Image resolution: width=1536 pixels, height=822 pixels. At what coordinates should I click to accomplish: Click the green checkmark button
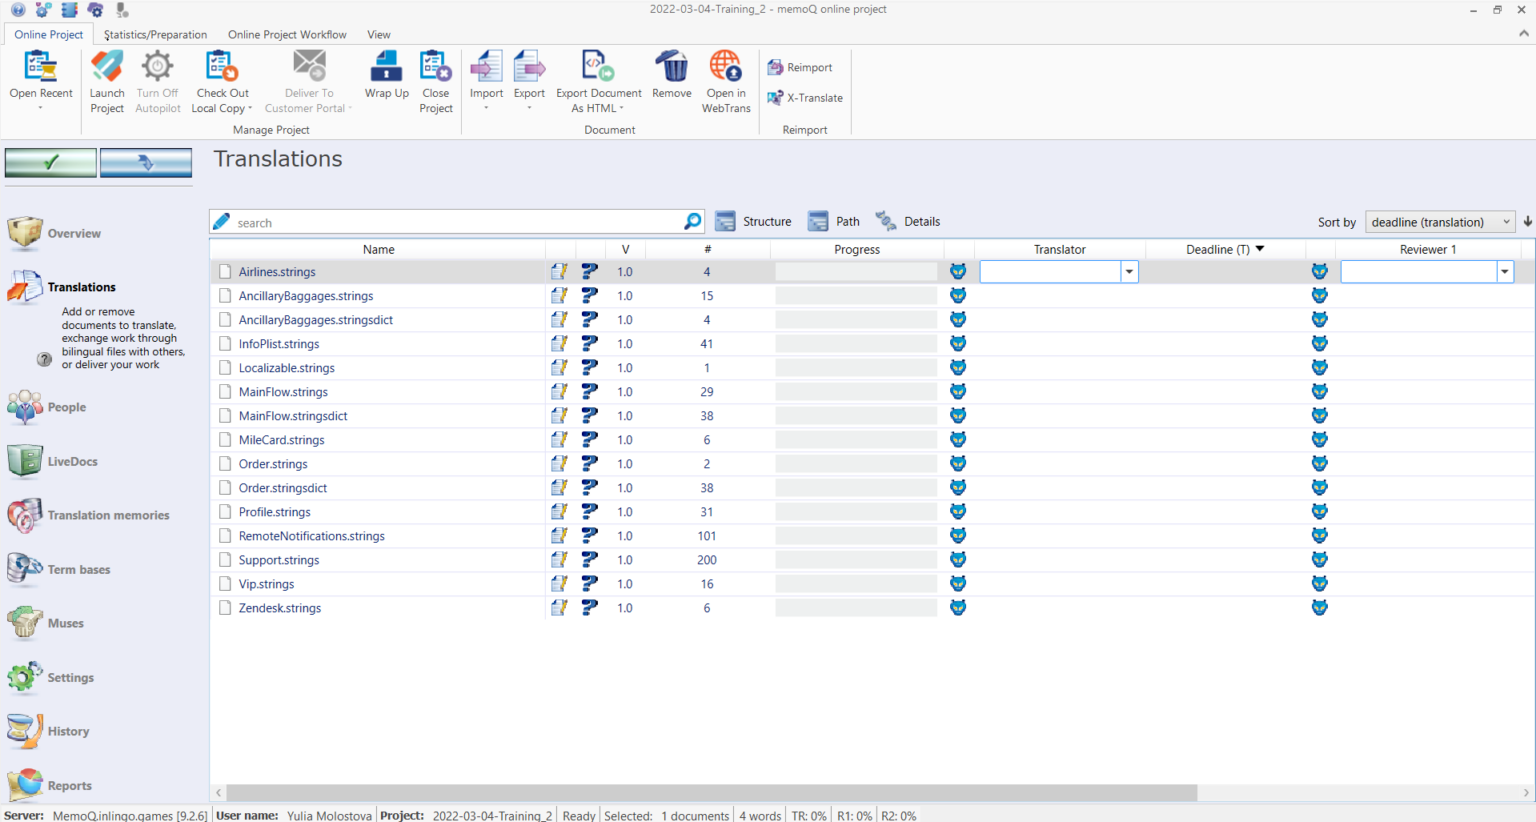click(51, 162)
